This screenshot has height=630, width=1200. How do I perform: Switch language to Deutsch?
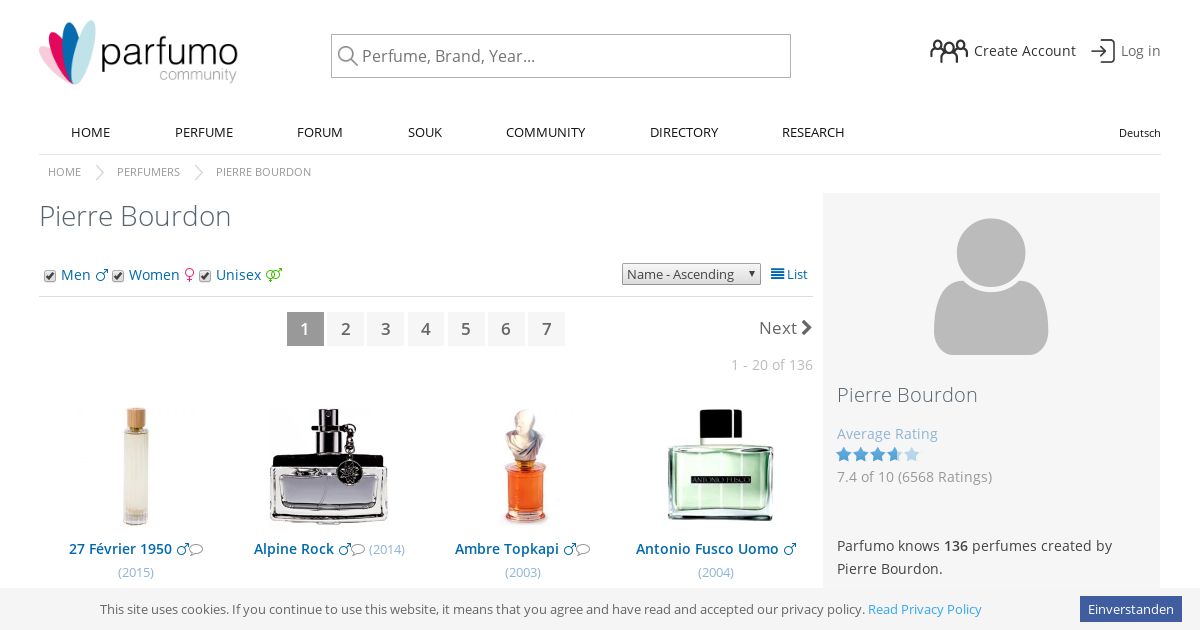point(1139,133)
